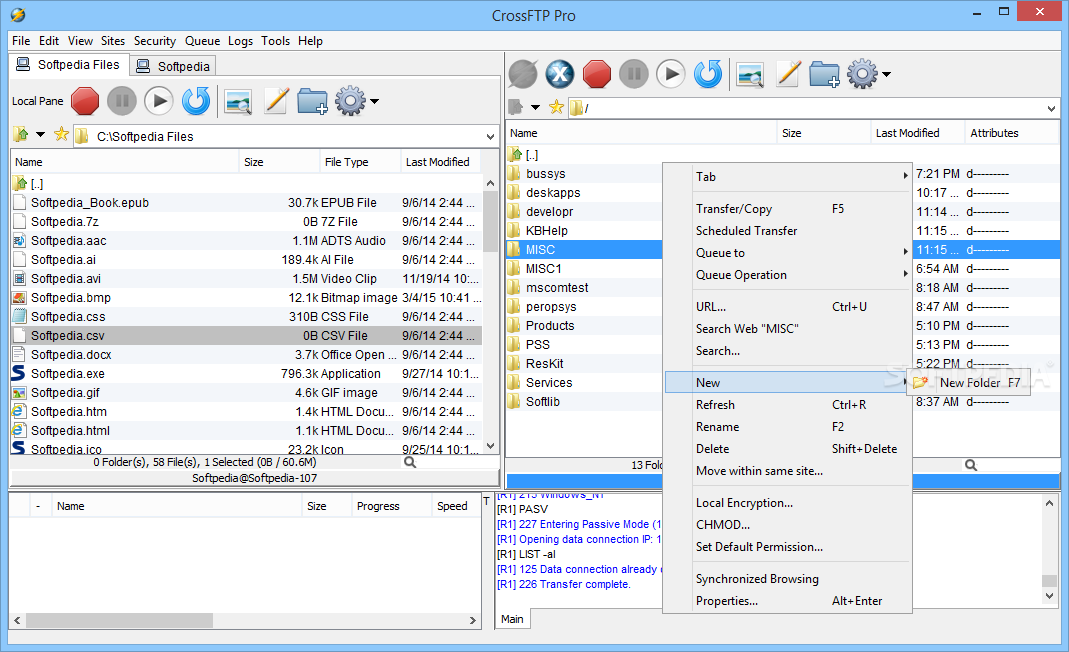
Task: Click the remote path bar folder icon
Action: (577, 108)
